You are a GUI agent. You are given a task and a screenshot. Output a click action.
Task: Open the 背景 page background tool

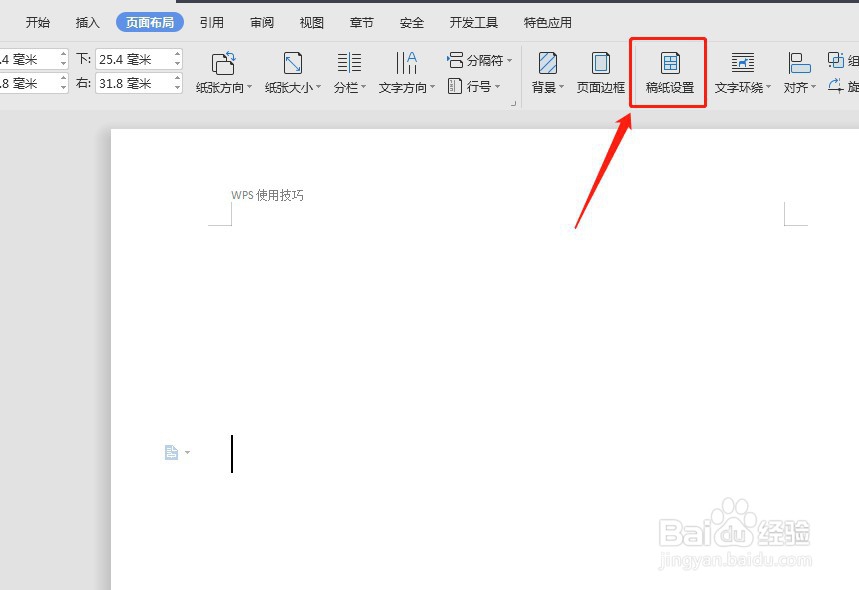point(547,72)
